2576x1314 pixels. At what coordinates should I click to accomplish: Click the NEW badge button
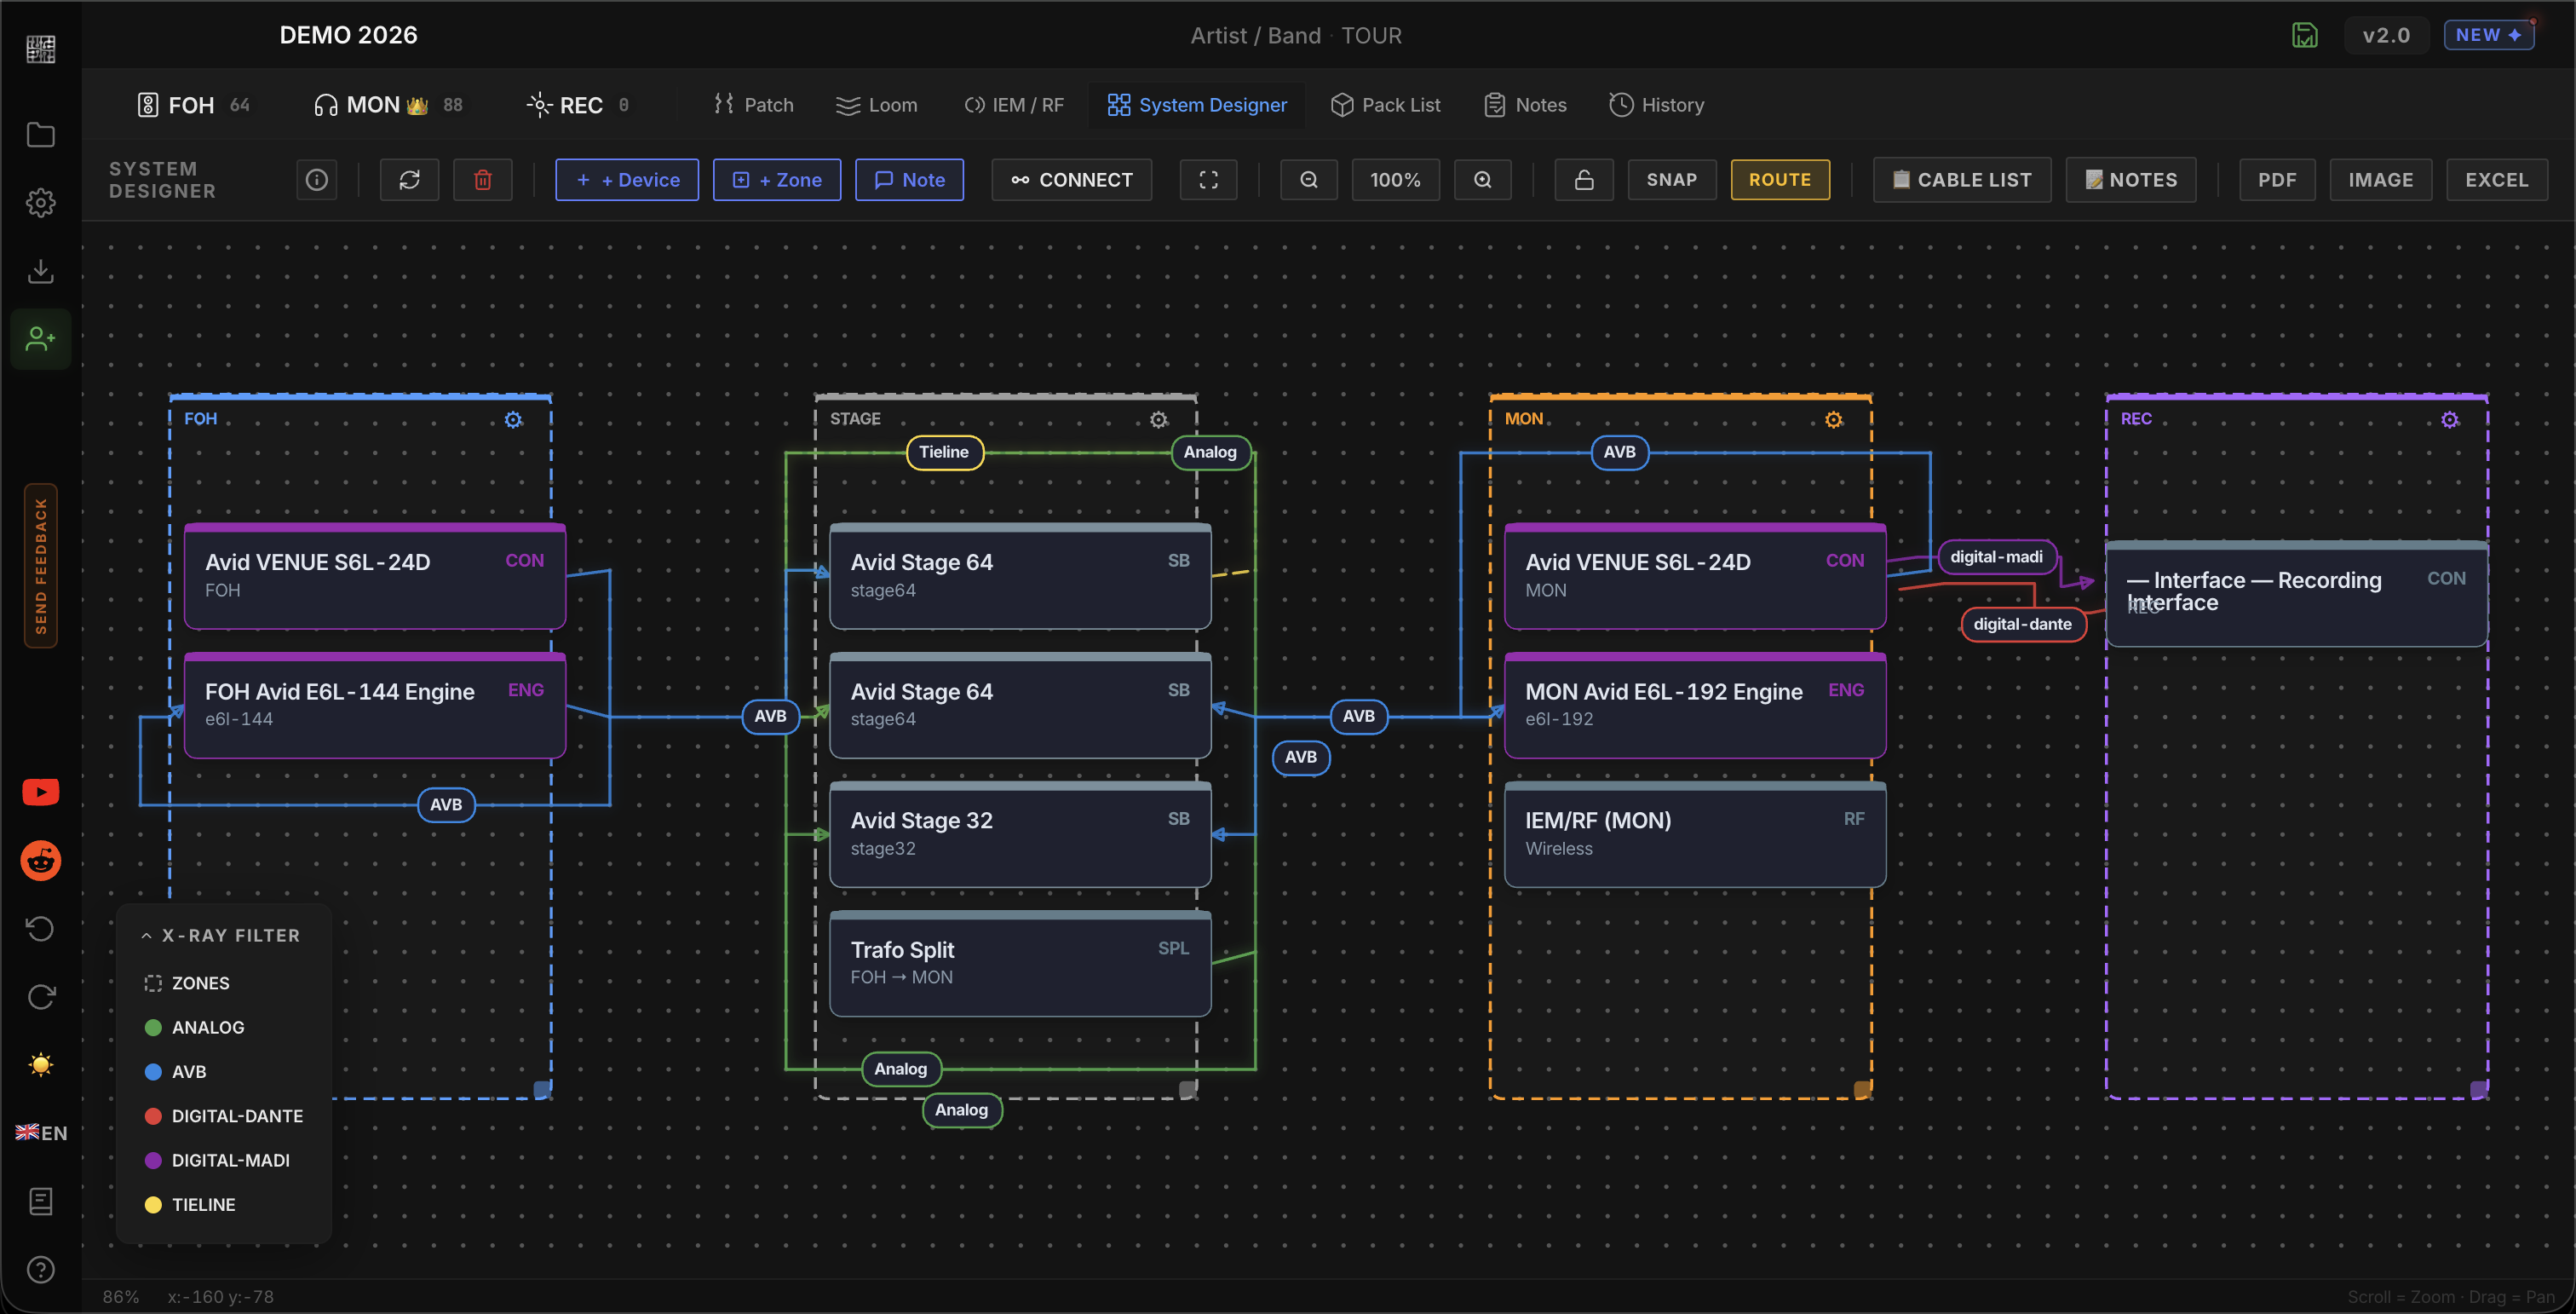click(x=2488, y=35)
